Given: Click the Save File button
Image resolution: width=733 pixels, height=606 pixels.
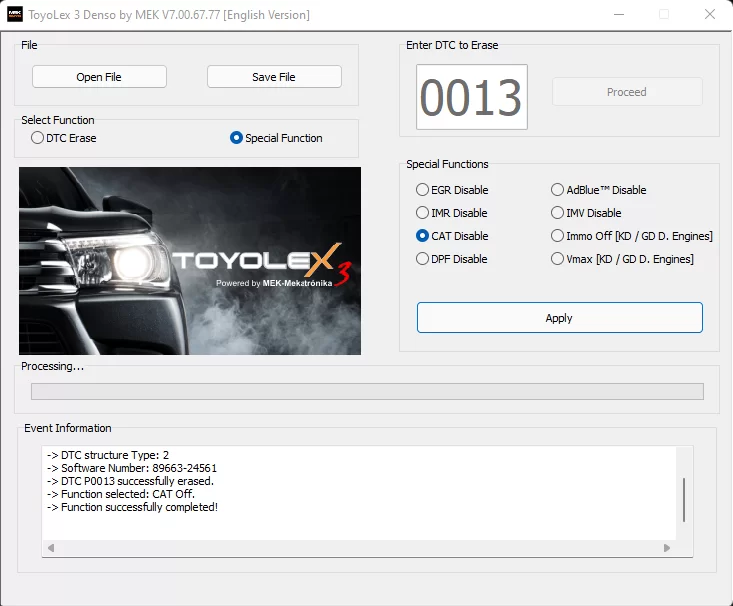Looking at the screenshot, I should pos(274,77).
